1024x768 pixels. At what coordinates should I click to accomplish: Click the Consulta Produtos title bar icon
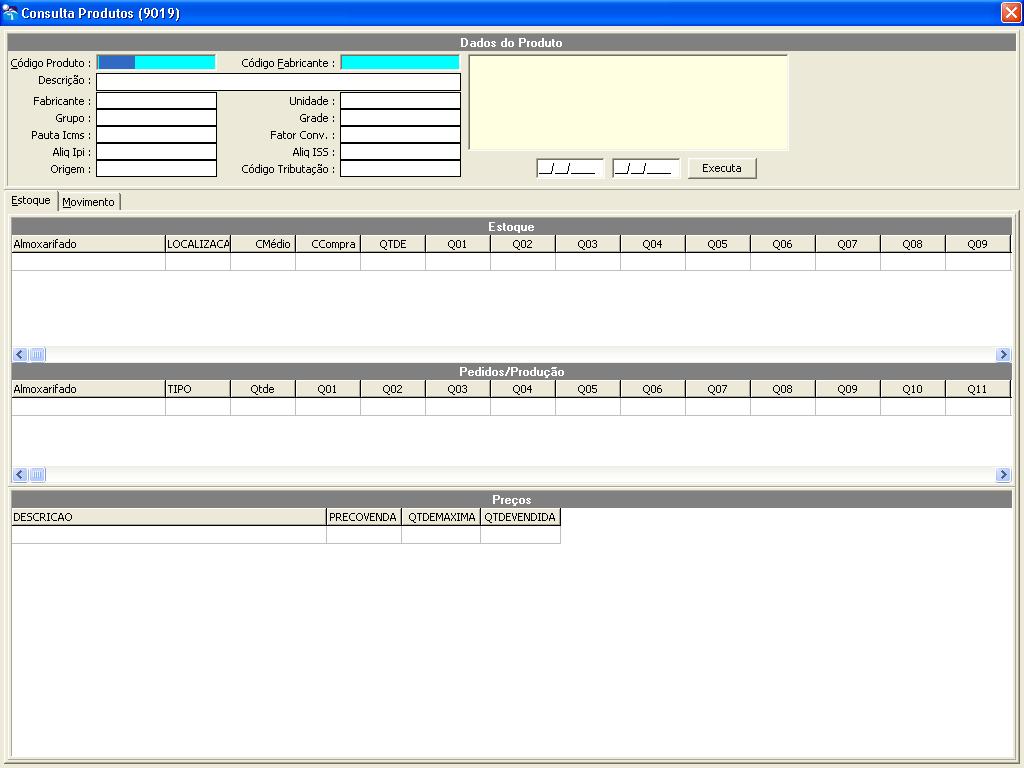point(10,12)
